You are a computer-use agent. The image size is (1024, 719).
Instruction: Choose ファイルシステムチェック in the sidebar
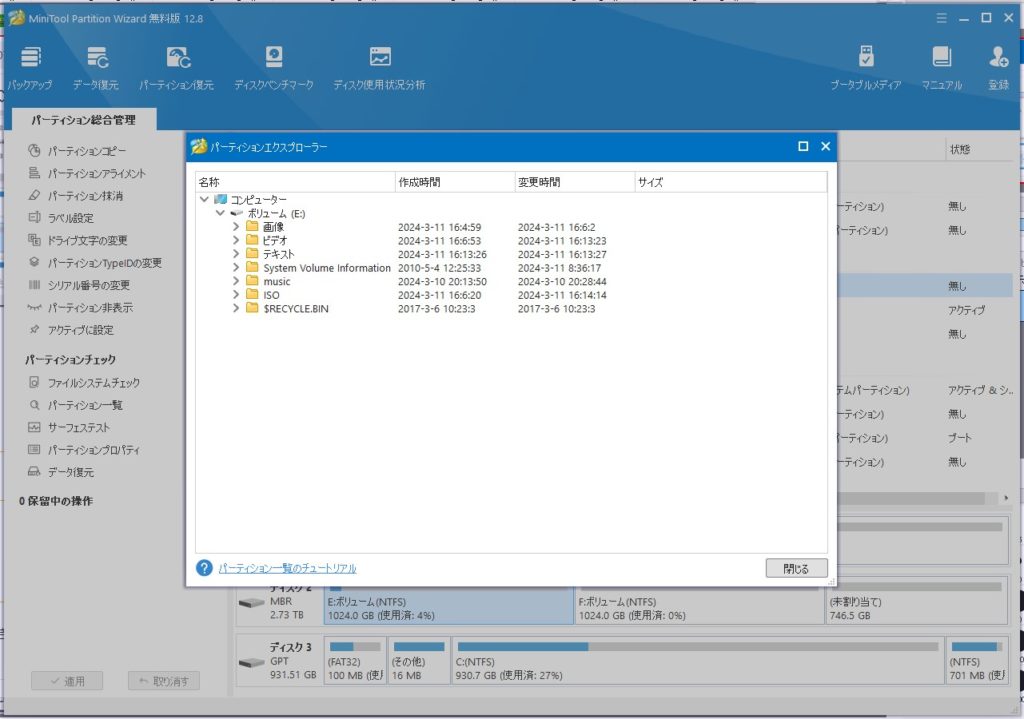tap(94, 383)
